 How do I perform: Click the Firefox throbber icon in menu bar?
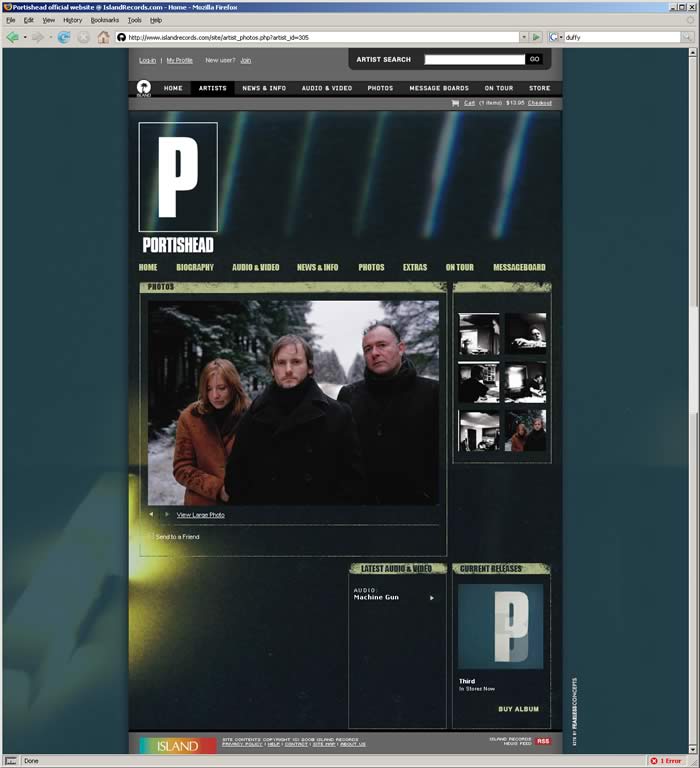[x=690, y=20]
